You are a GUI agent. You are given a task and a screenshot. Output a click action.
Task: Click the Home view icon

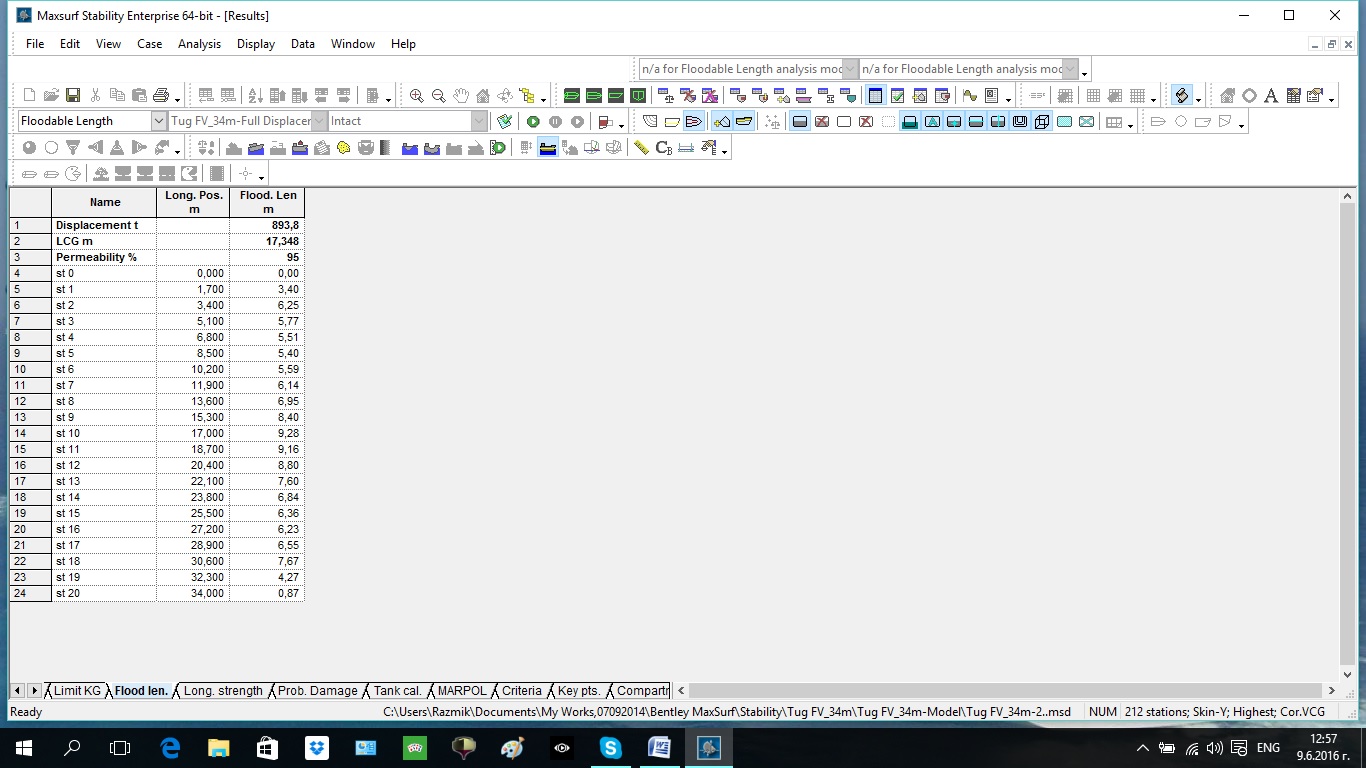click(483, 96)
